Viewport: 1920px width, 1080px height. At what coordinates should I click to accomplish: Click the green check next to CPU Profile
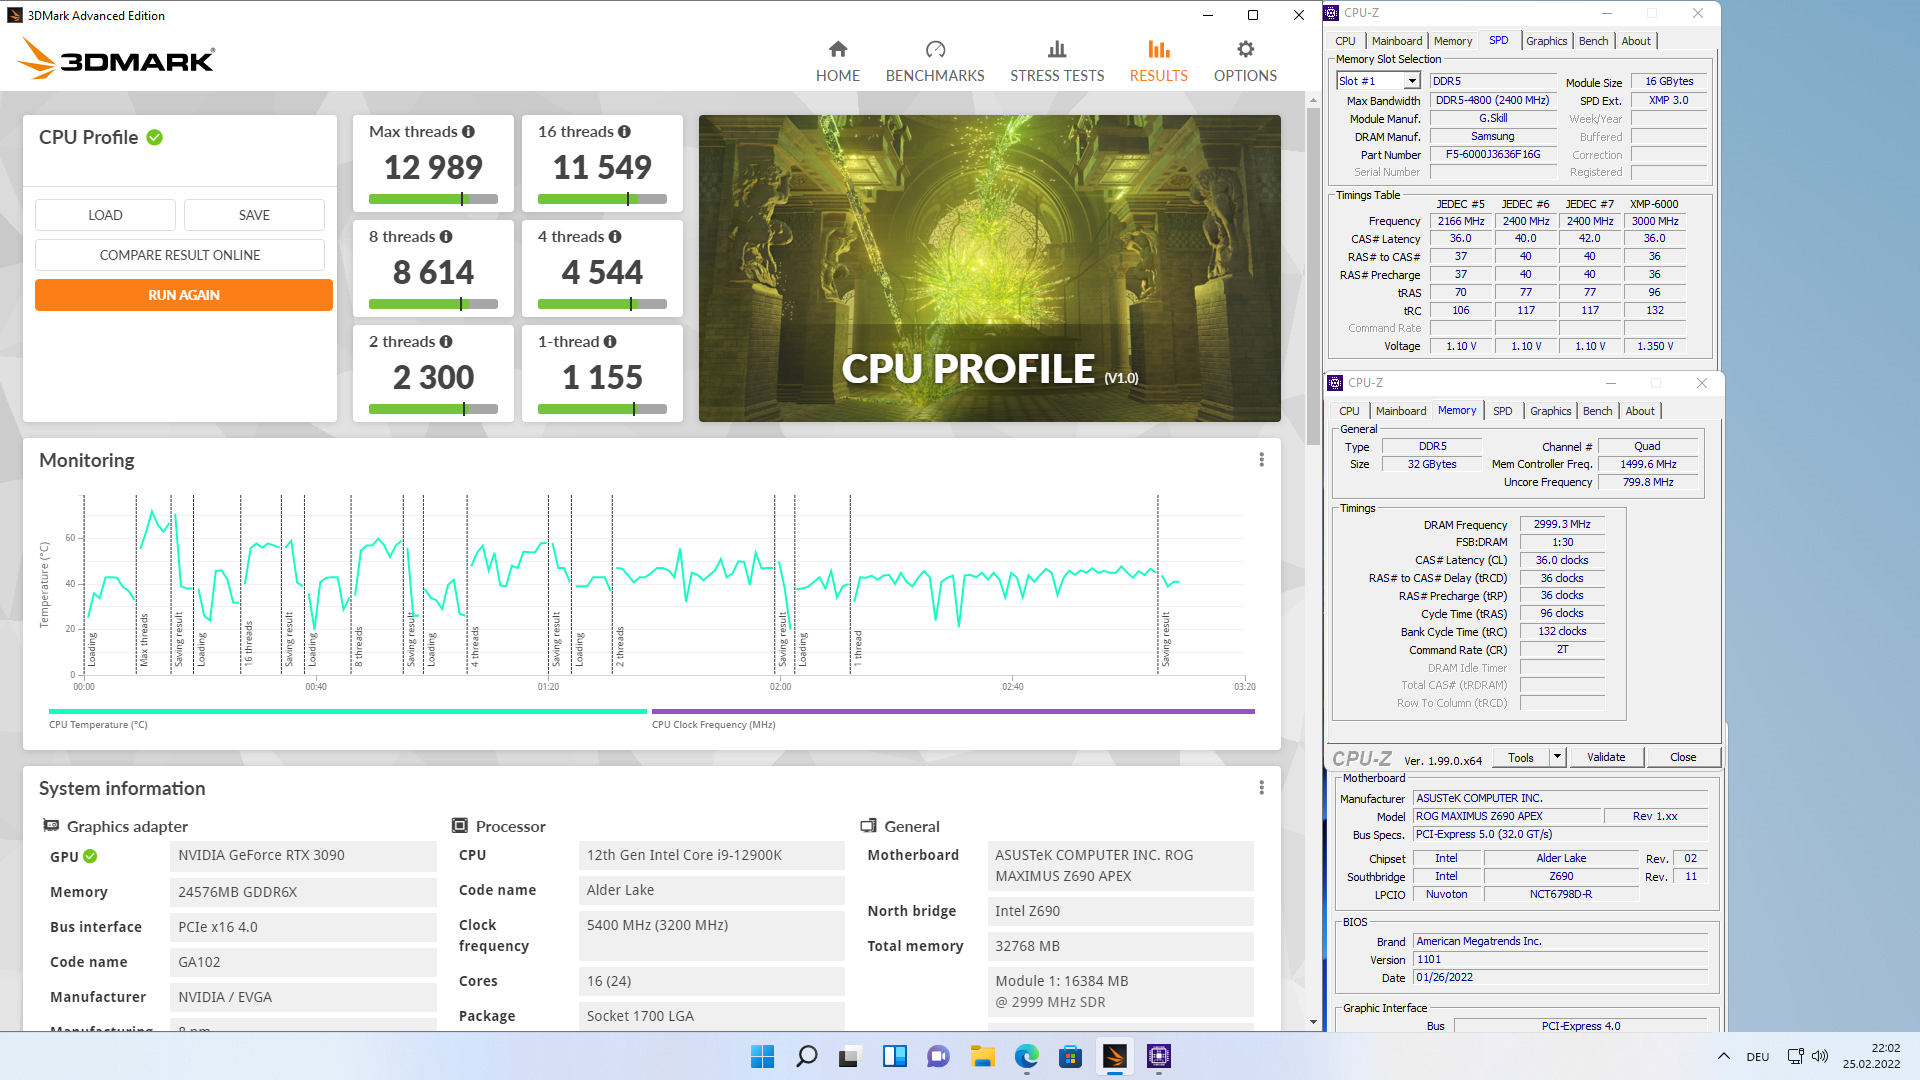[155, 137]
